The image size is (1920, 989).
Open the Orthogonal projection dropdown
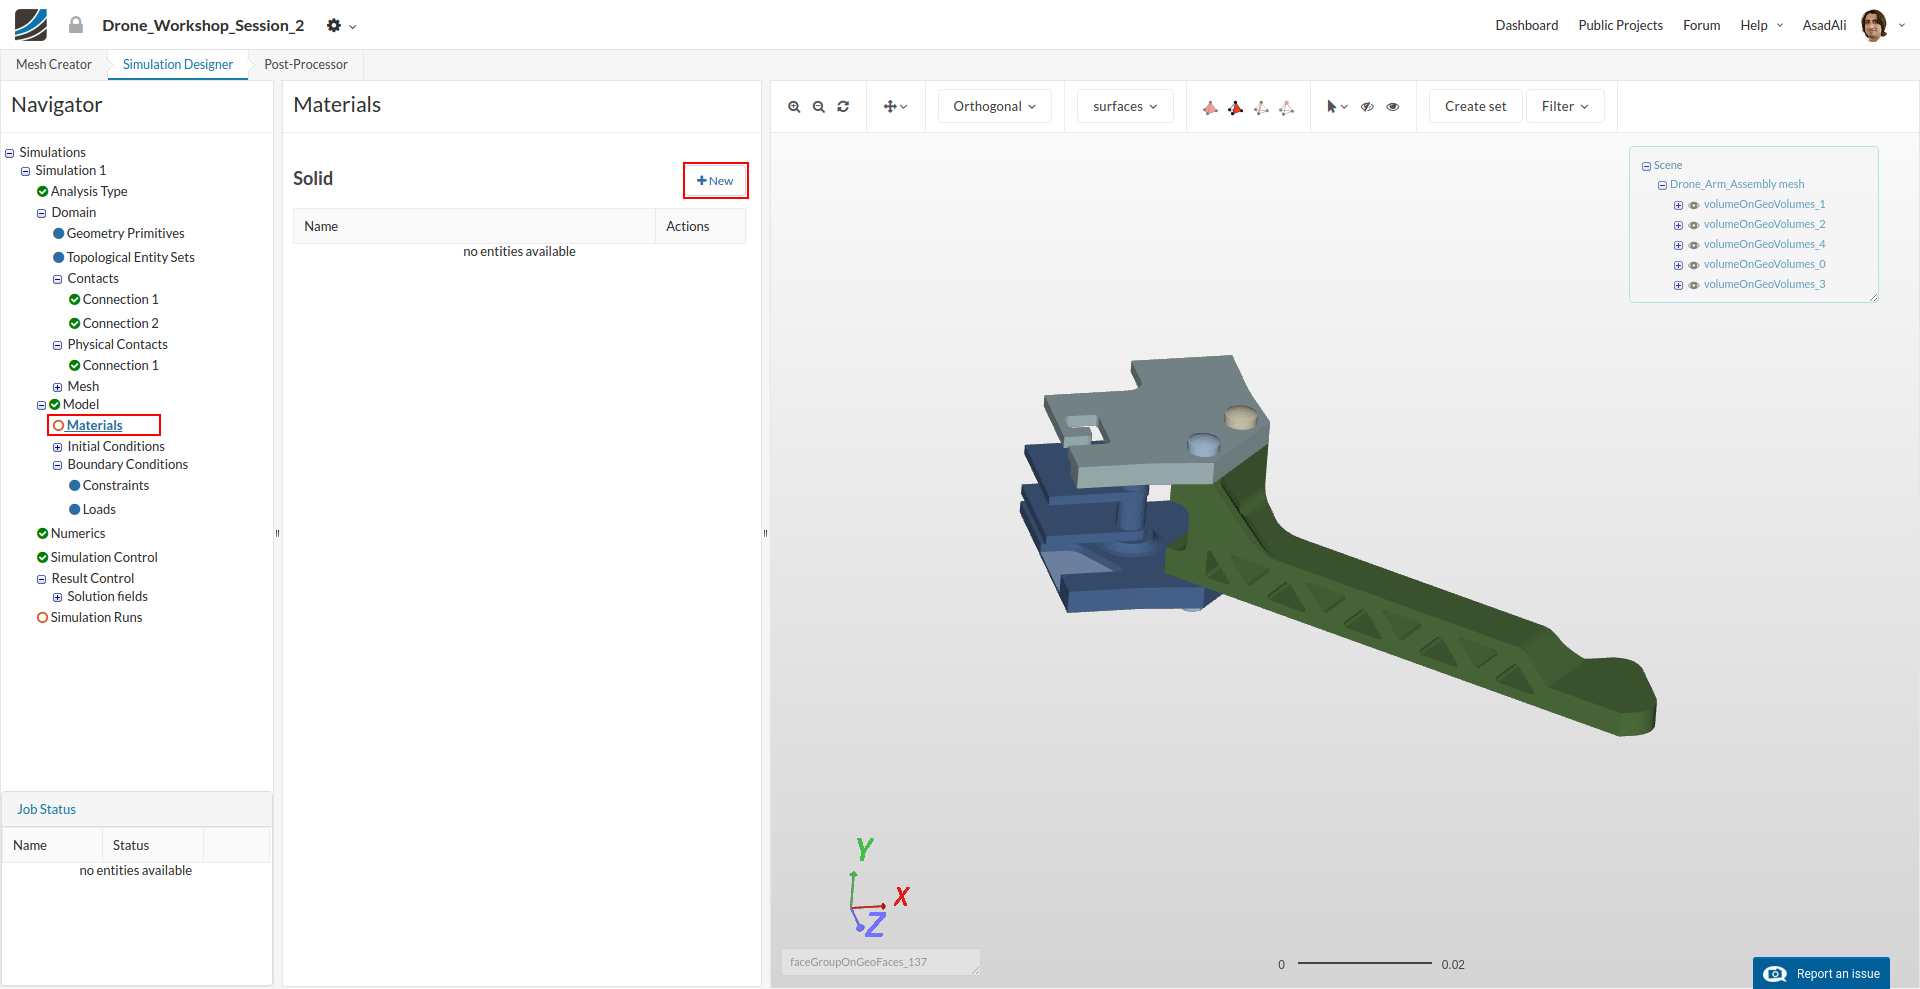click(x=994, y=107)
